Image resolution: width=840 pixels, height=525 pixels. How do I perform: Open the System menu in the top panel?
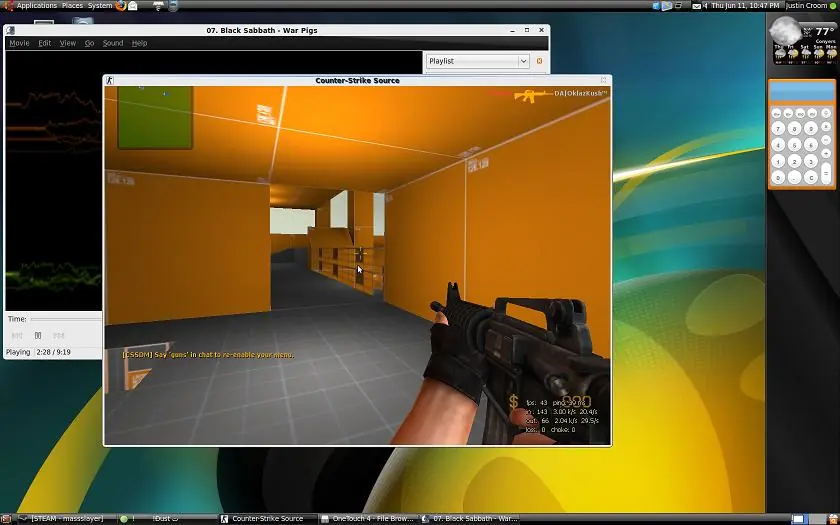click(100, 5)
